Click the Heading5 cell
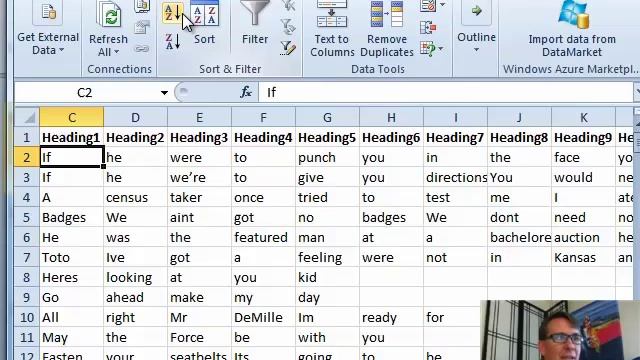 tap(327, 138)
